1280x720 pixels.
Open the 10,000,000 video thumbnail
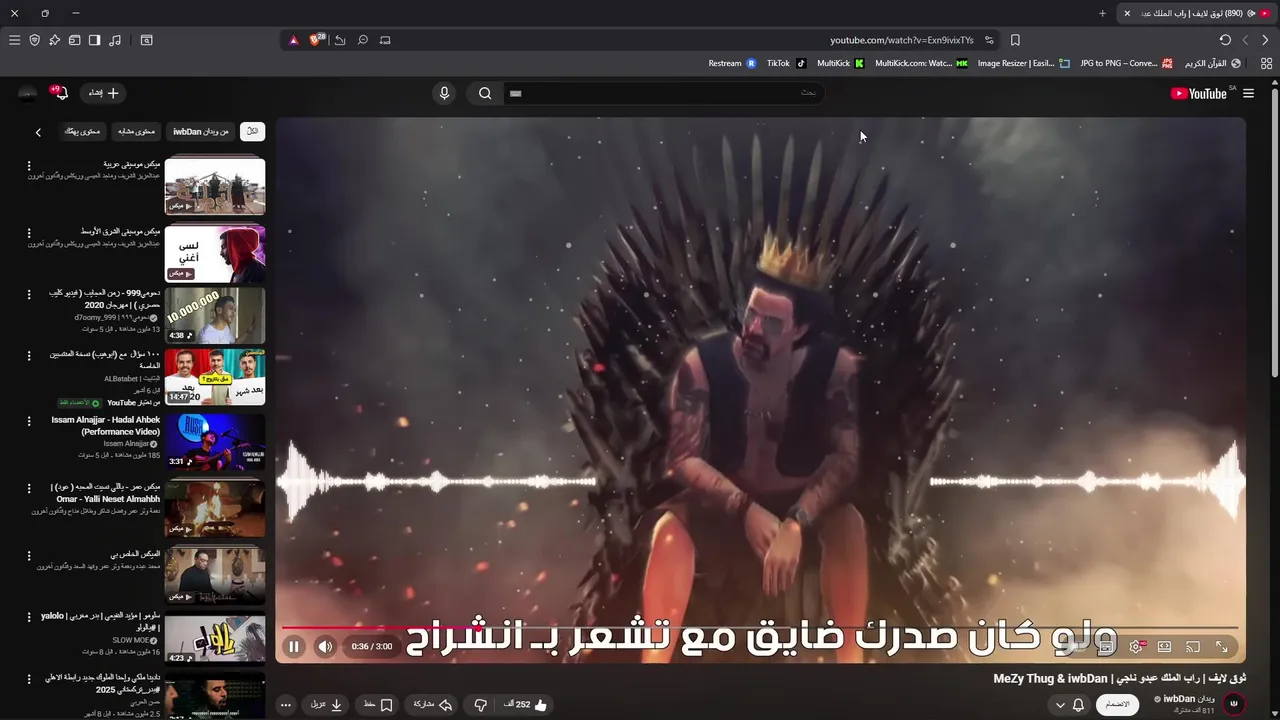pyautogui.click(x=215, y=315)
